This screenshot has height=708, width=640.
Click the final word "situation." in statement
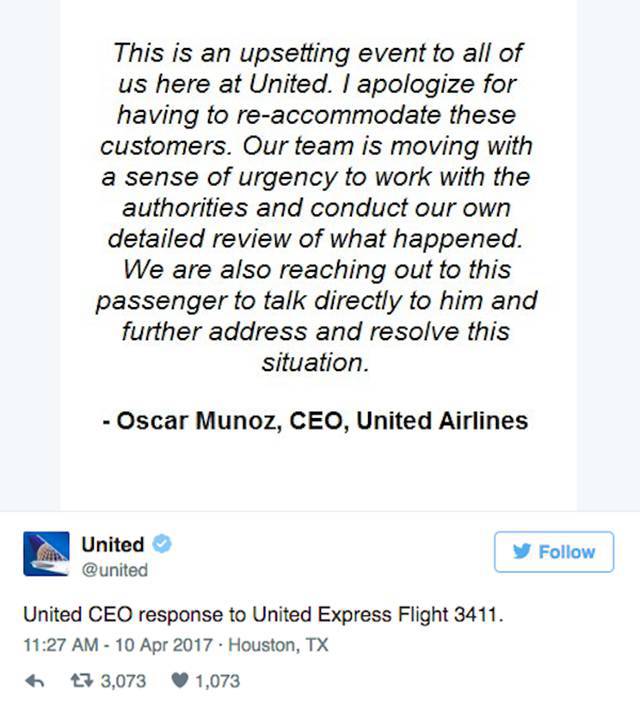click(x=315, y=363)
